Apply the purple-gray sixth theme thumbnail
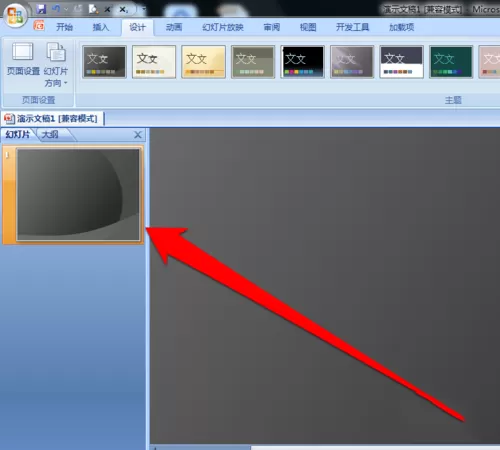The height and width of the screenshot is (450, 500). pos(352,62)
